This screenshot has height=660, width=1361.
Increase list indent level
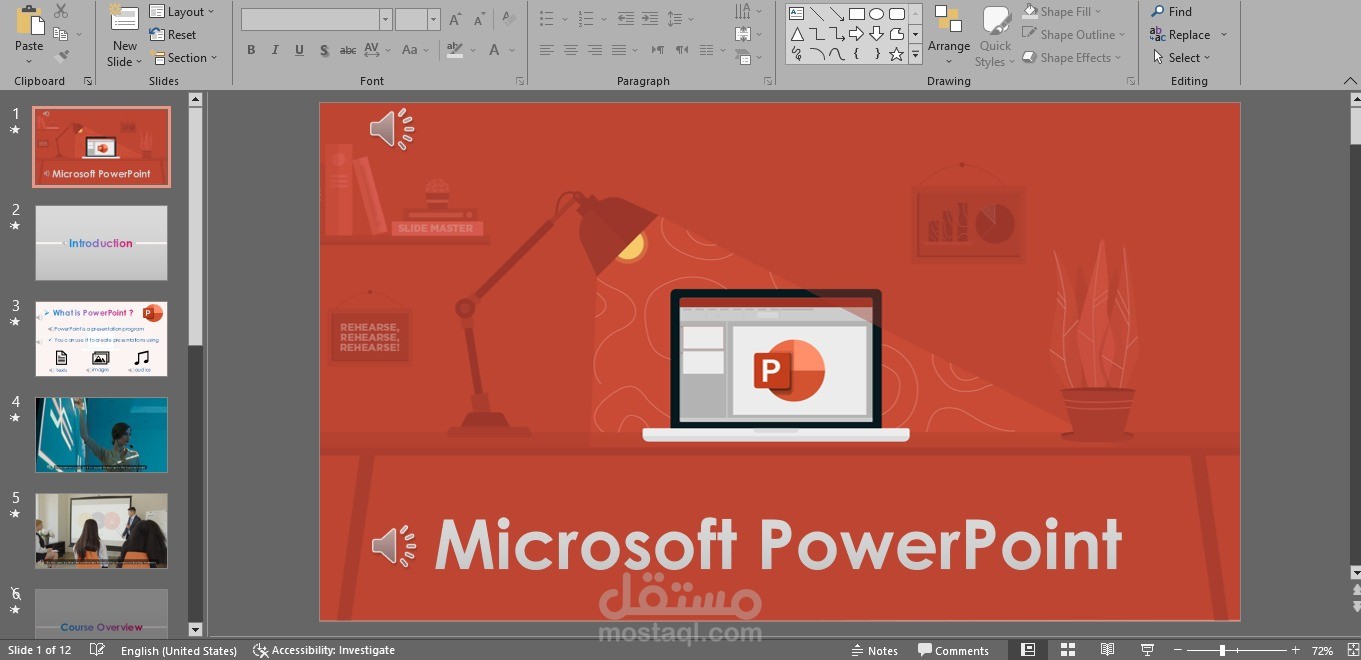[x=650, y=19]
